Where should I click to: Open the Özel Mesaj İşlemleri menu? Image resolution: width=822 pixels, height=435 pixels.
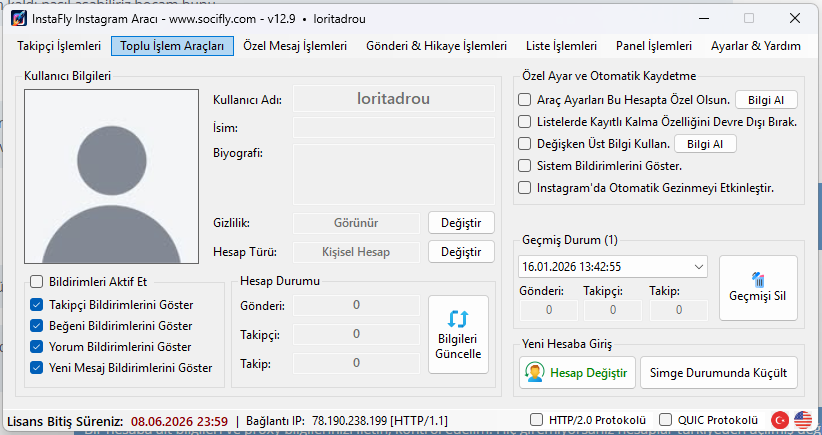click(295, 46)
